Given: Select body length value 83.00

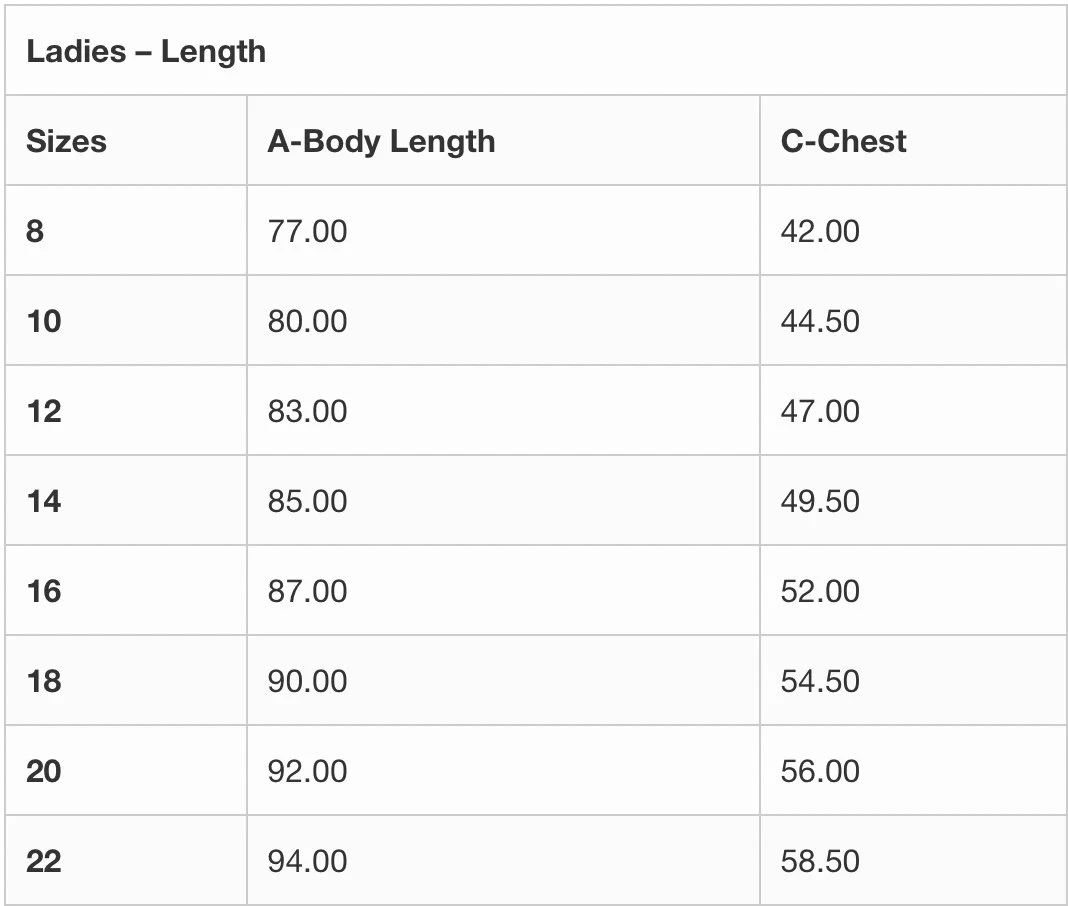Looking at the screenshot, I should [x=307, y=411].
